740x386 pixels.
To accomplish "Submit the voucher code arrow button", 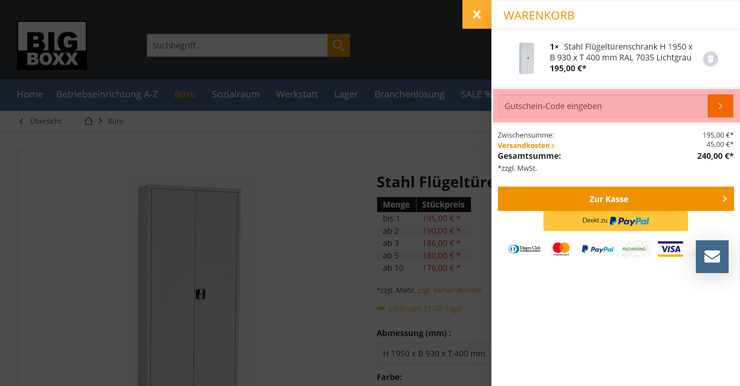I will click(720, 106).
